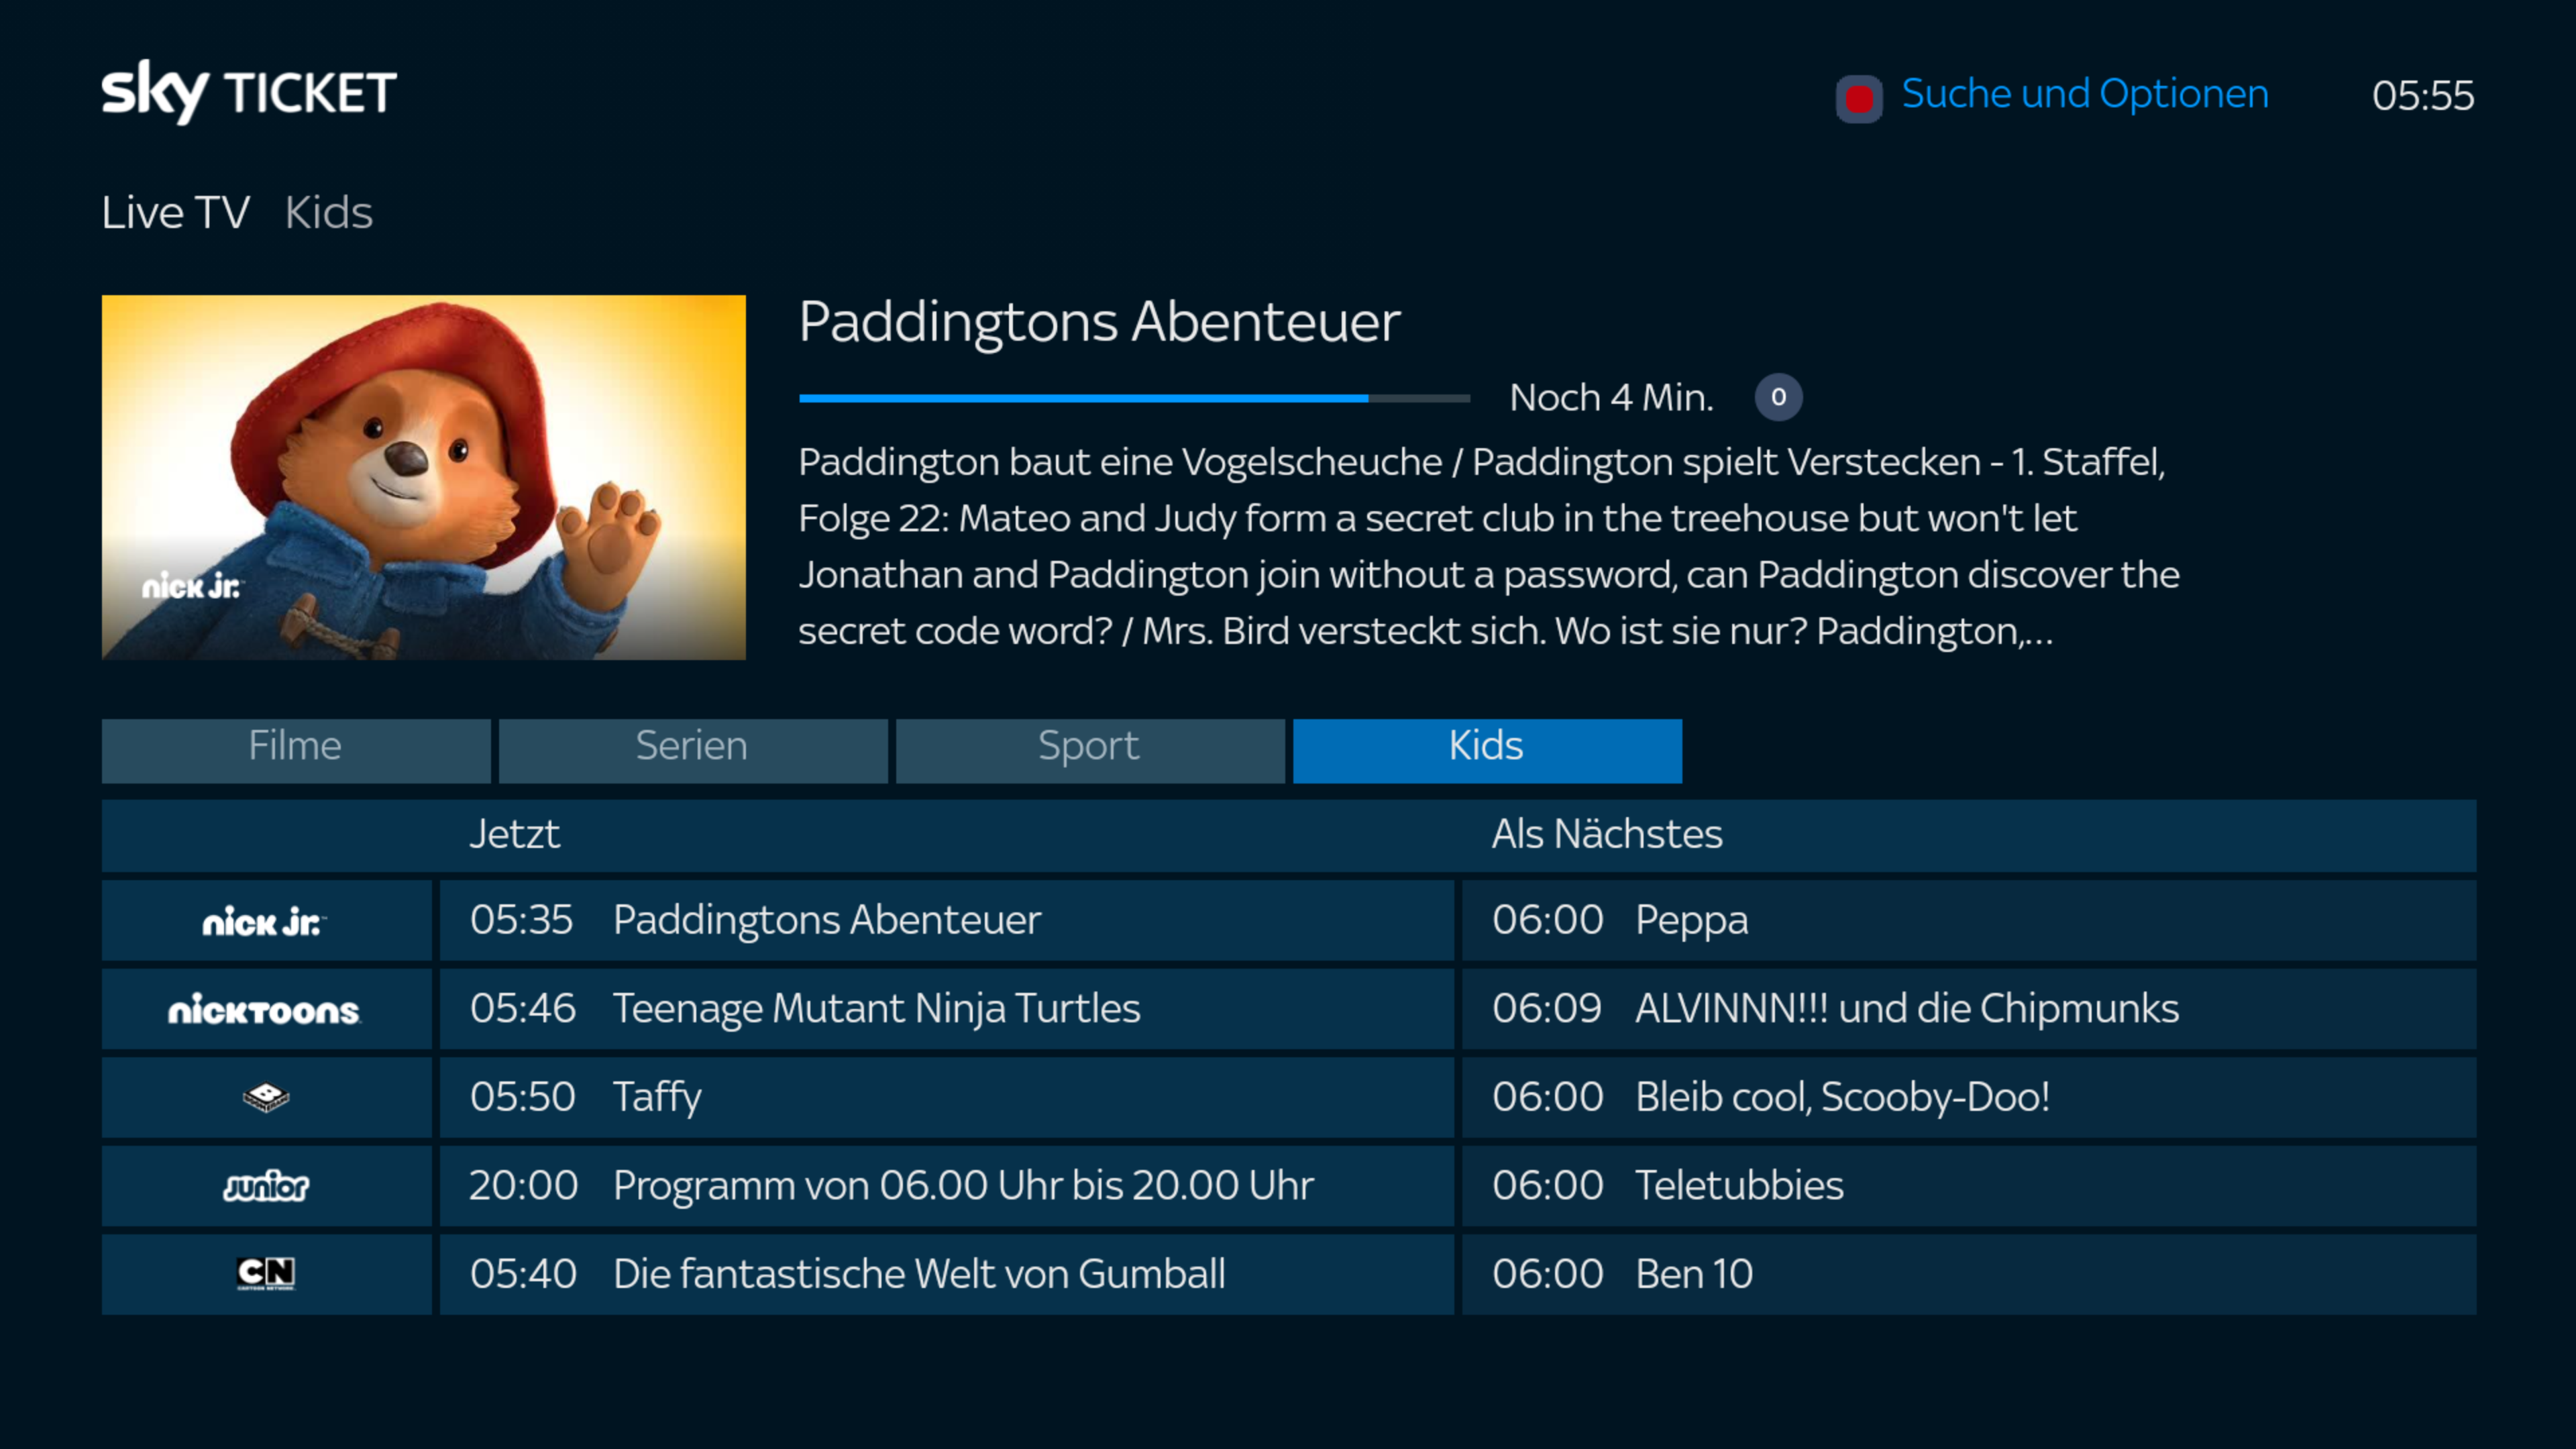The width and height of the screenshot is (2576, 1449).
Task: Play Paddingtons Abenteuer at 05:35
Action: tap(947, 921)
